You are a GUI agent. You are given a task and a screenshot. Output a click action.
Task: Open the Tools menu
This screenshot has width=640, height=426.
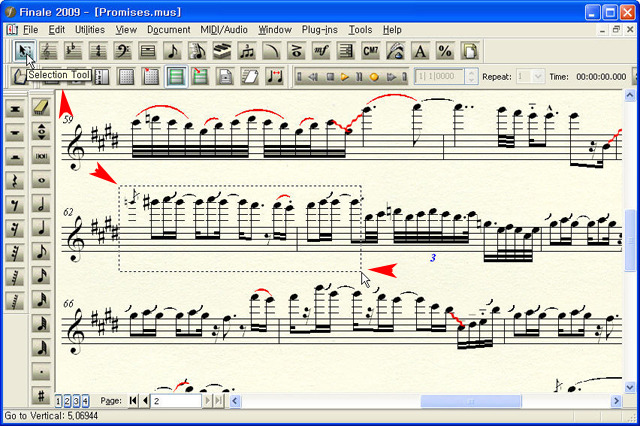tap(360, 30)
